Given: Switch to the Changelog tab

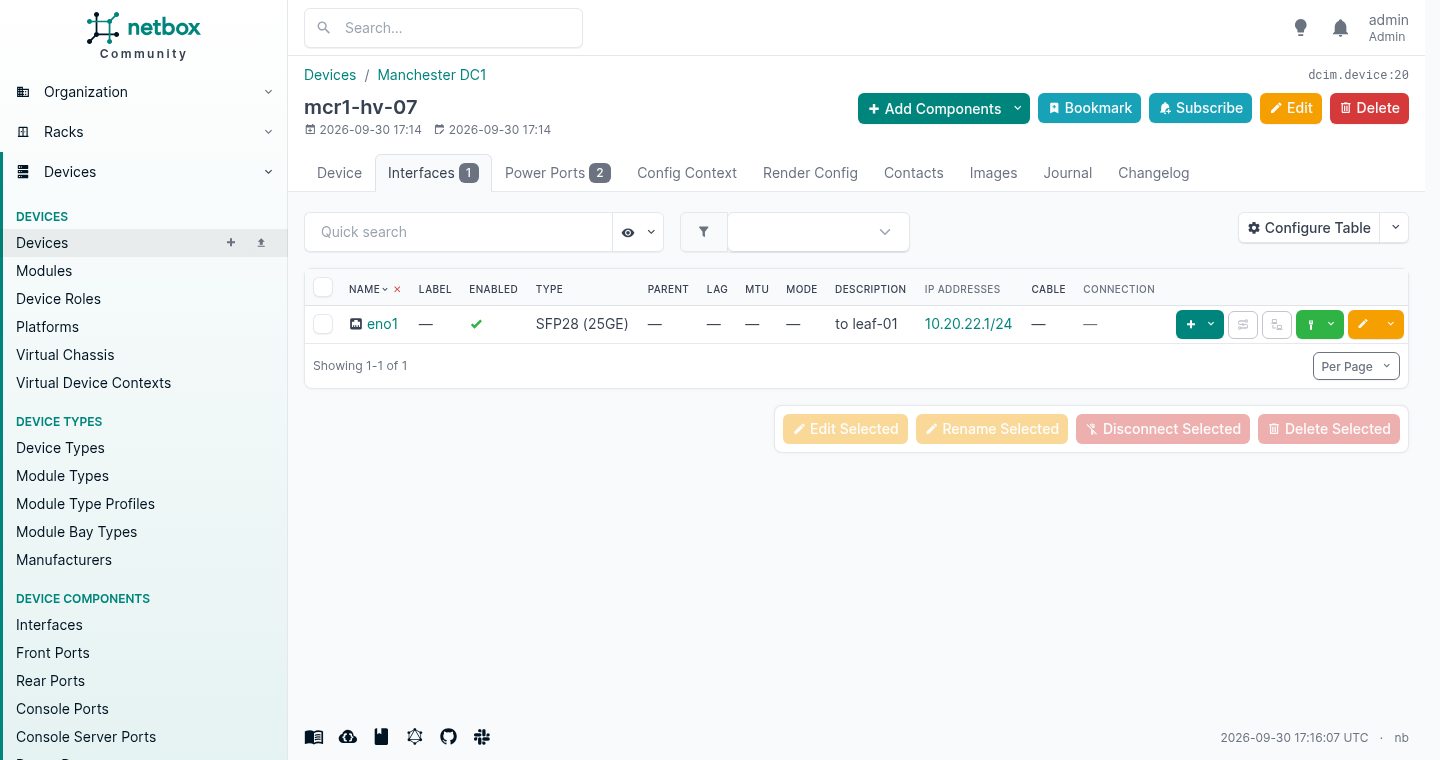Looking at the screenshot, I should tap(1154, 173).
